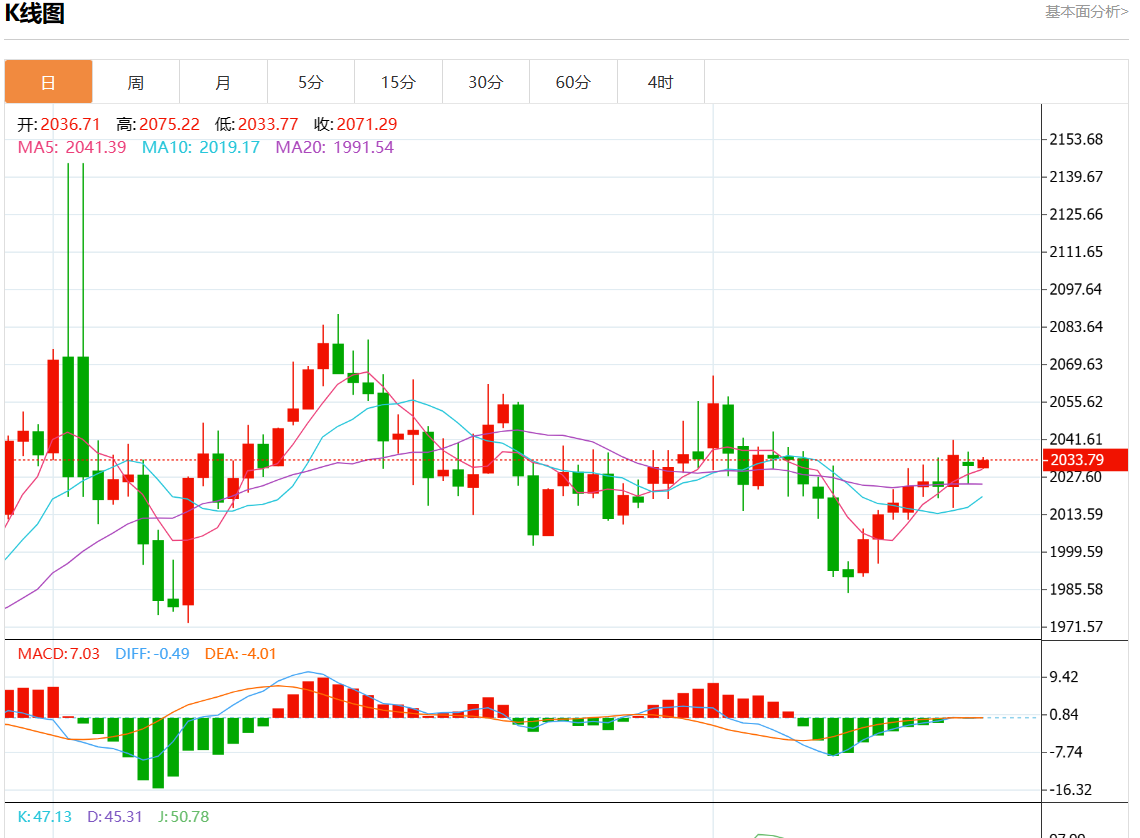Image resolution: width=1140 pixels, height=838 pixels.
Task: Open the 30分 timeframe tab
Action: click(486, 82)
